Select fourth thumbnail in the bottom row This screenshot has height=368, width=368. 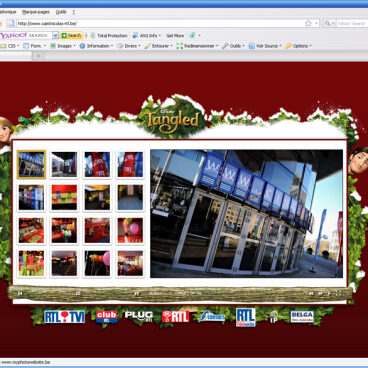pos(130,264)
